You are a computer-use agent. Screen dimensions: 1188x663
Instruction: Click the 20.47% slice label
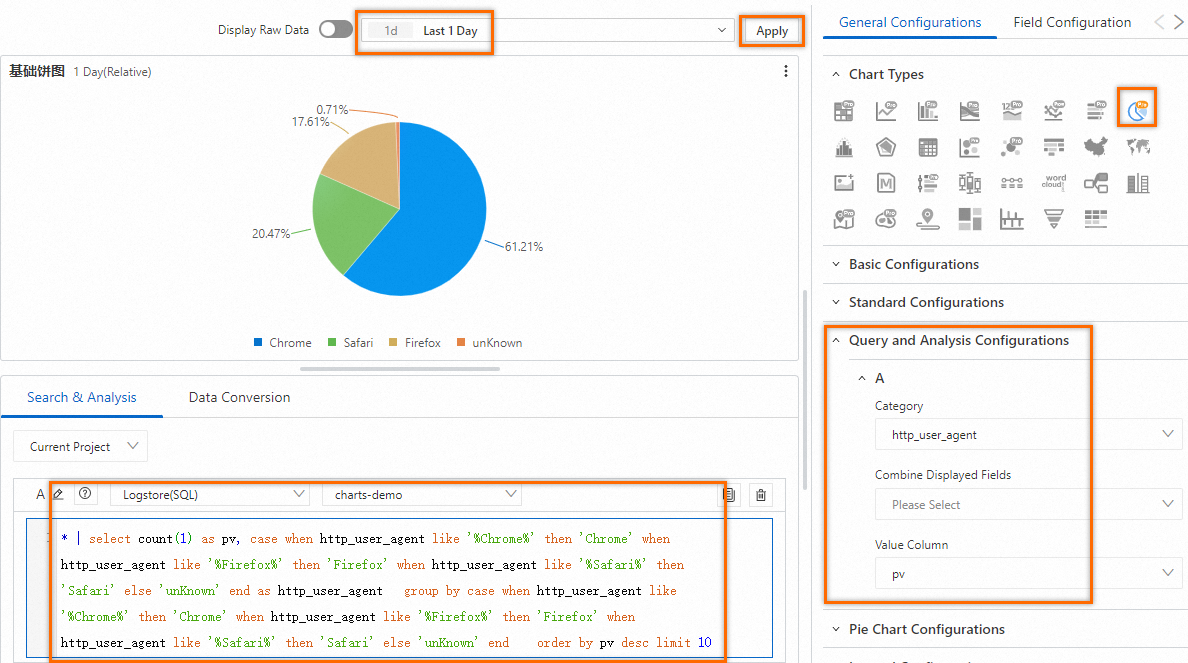271,234
